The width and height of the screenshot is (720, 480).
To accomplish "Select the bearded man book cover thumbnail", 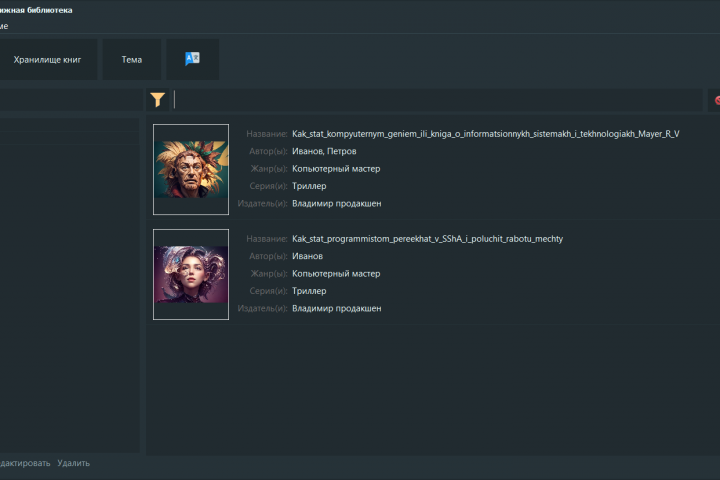I will 191,169.
